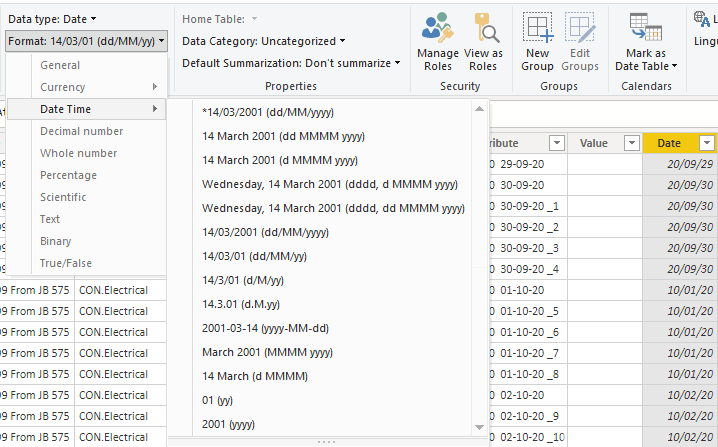Click cell 01-10-20 _5
The width and height of the screenshot is (718, 447).
(528, 311)
